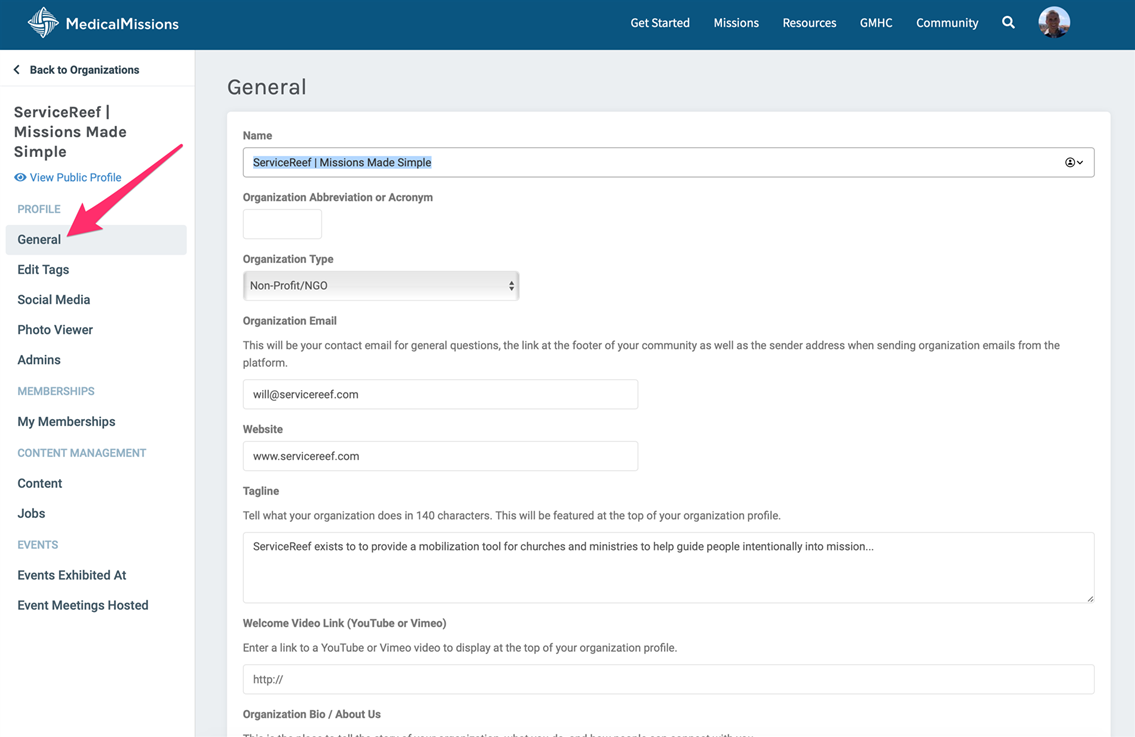This screenshot has width=1135, height=737.
Task: Go to Photo Viewer in the sidebar
Action: click(x=55, y=330)
